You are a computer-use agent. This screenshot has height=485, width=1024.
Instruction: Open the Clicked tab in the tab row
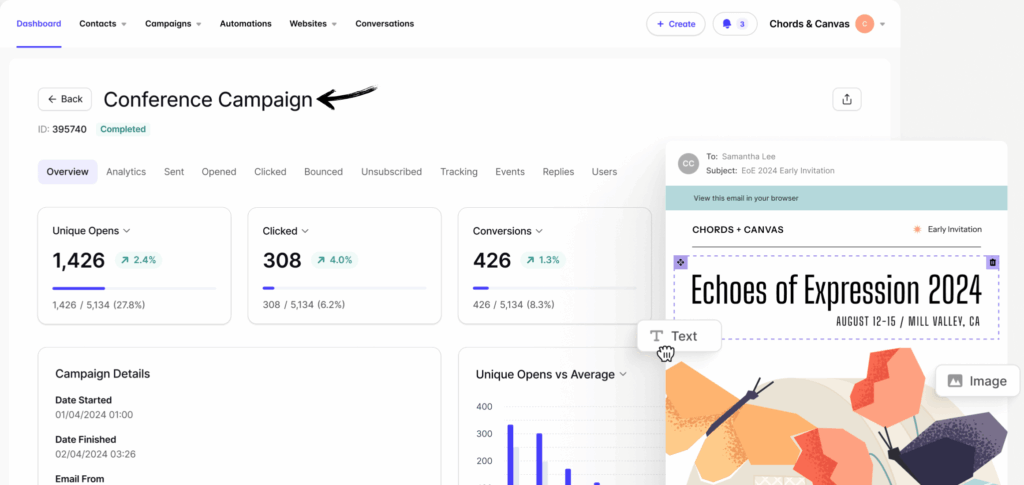pos(270,172)
